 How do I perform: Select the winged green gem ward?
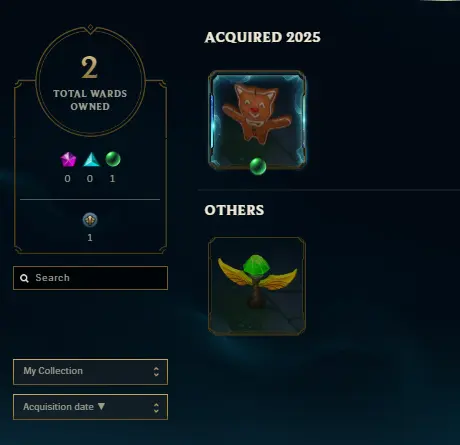257,286
